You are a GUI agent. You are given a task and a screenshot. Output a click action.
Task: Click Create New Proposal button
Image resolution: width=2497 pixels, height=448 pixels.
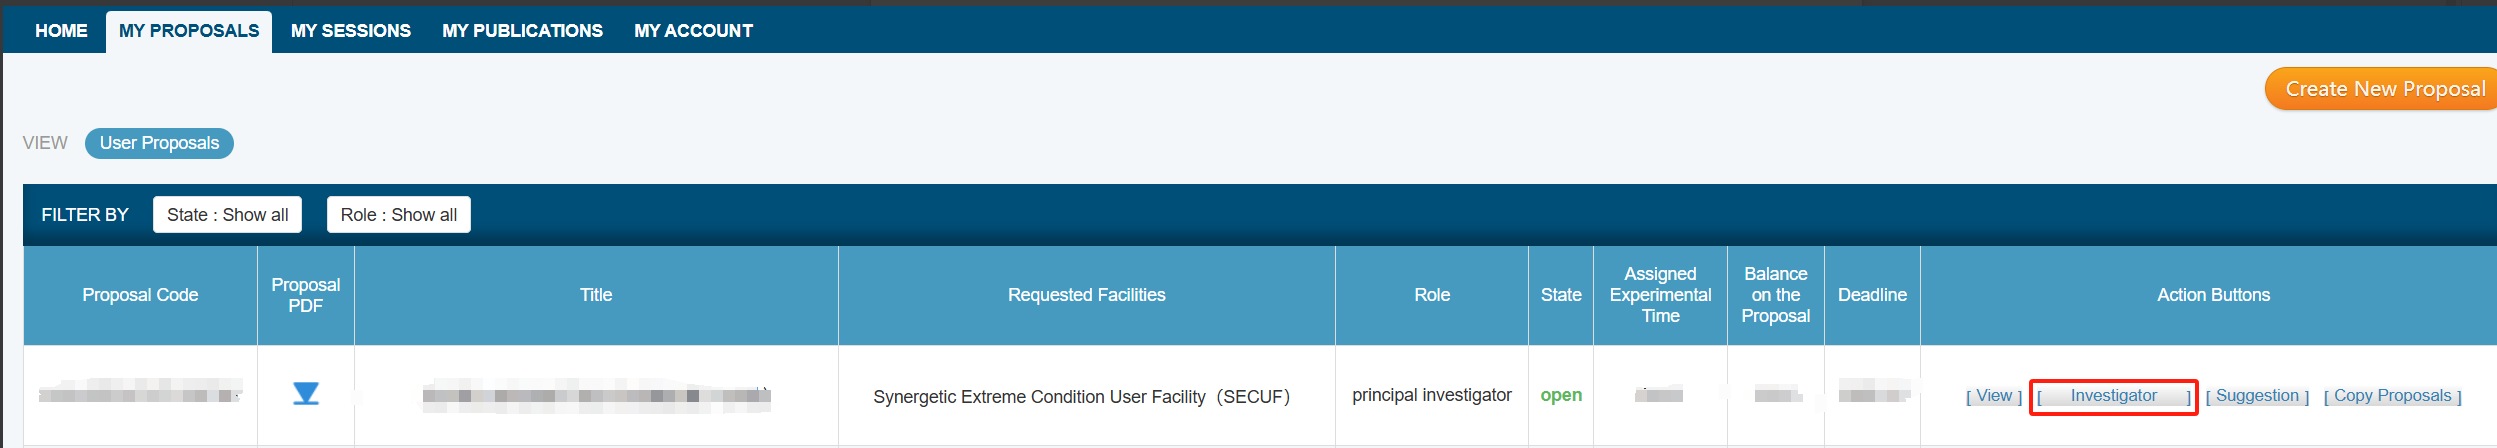(2384, 89)
